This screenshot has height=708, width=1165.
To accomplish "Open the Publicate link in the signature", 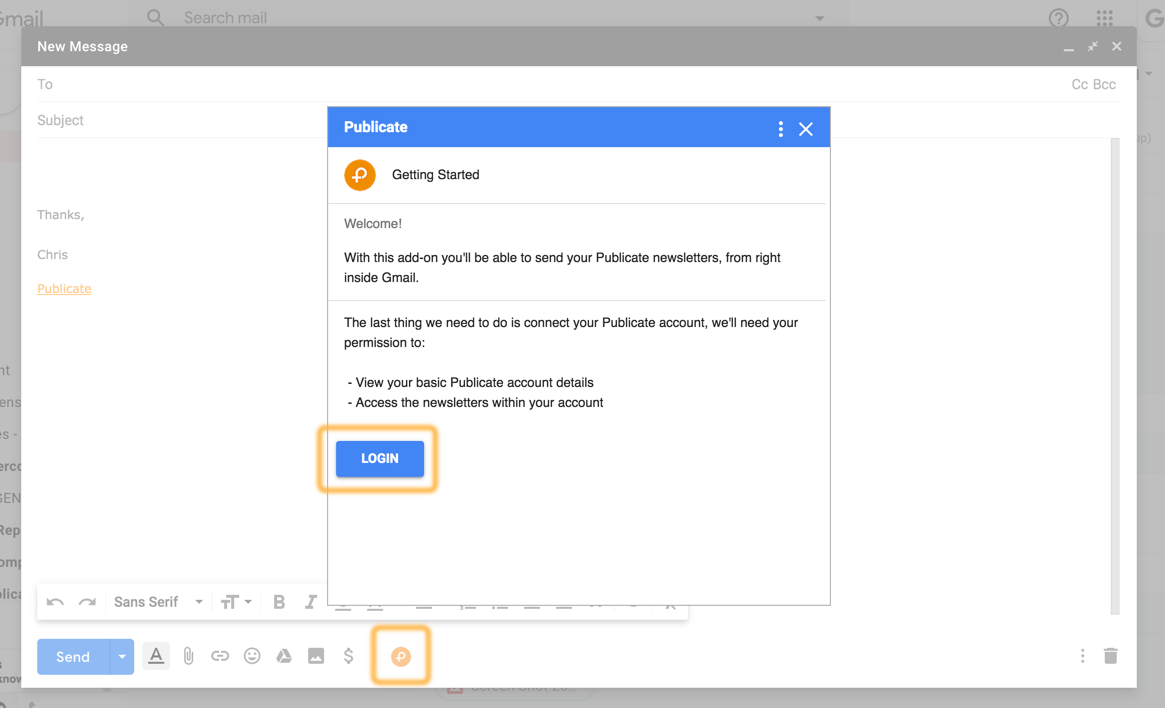I will pos(64,289).
